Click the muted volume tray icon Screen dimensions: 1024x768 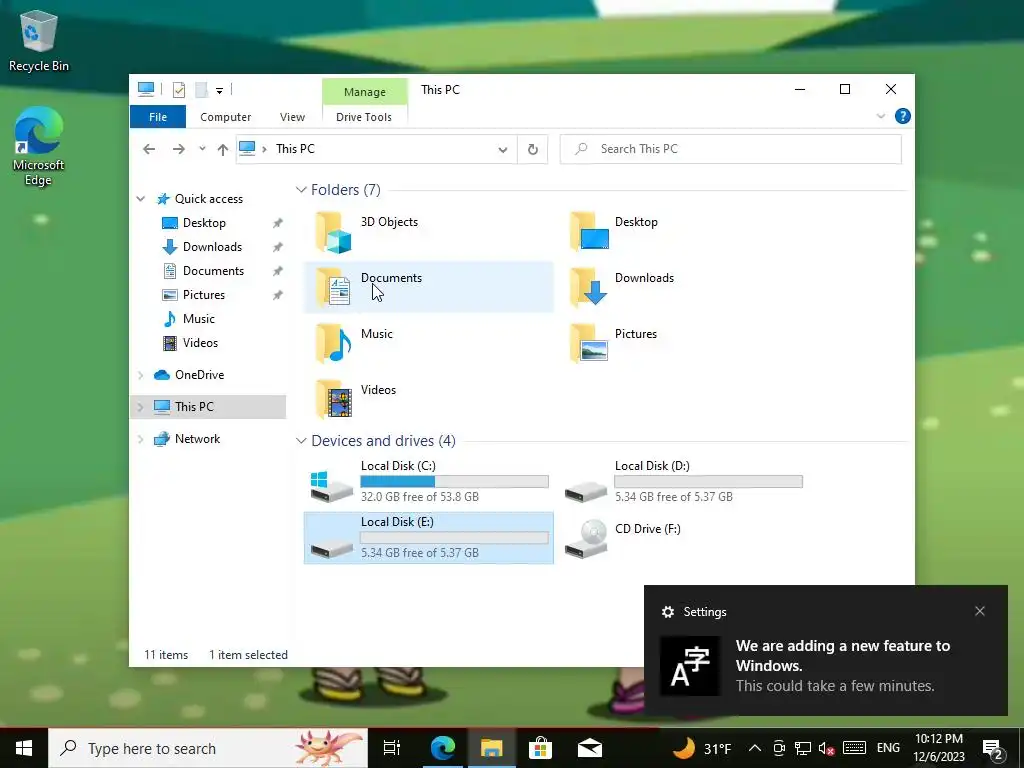tap(826, 748)
